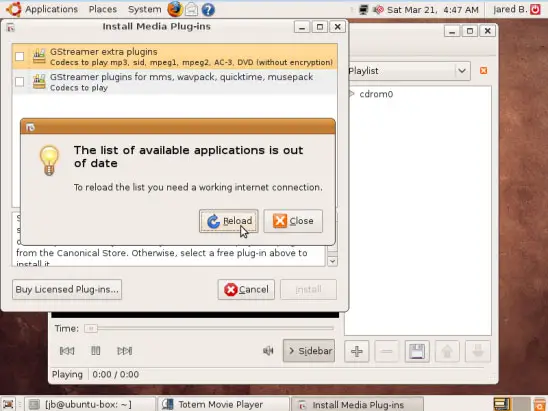Click the move up arrow in playlist
The image size is (548, 411).
pyautogui.click(x=447, y=351)
